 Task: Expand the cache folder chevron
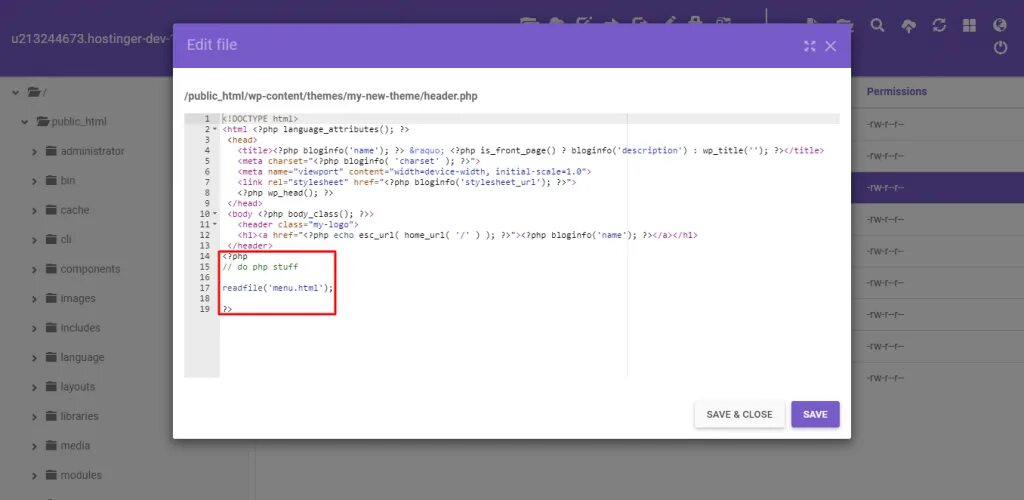(34, 210)
